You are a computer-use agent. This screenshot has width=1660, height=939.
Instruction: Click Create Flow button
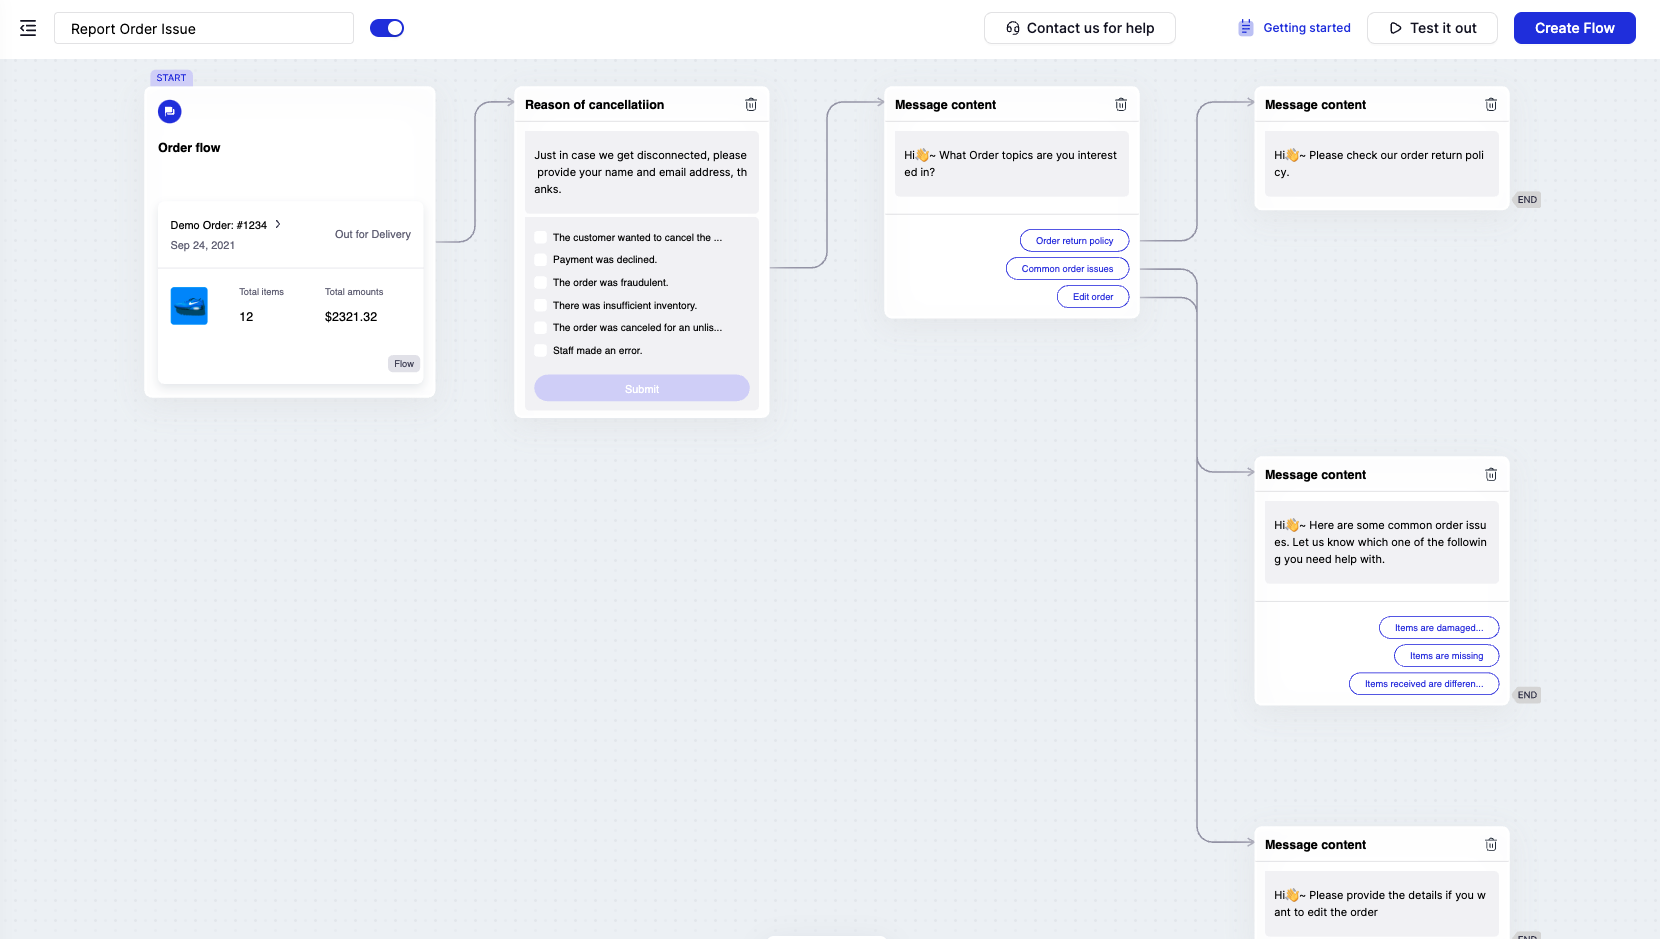point(1575,28)
